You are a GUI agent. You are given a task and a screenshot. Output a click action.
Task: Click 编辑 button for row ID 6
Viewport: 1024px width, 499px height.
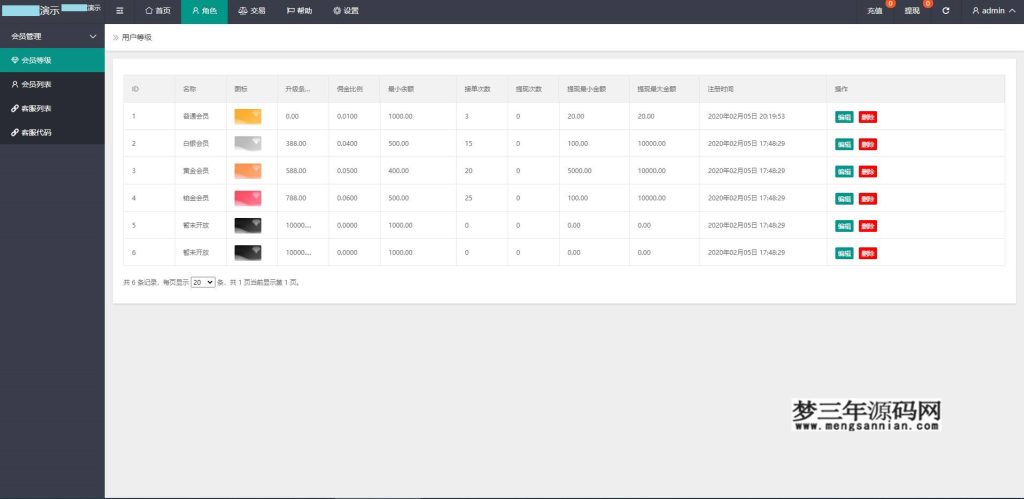point(844,253)
